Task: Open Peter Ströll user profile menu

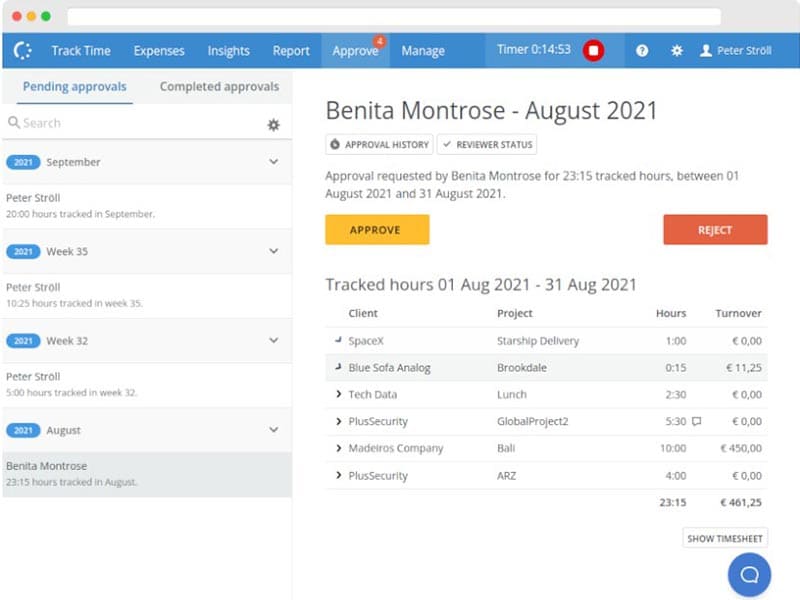Action: pyautogui.click(x=735, y=51)
